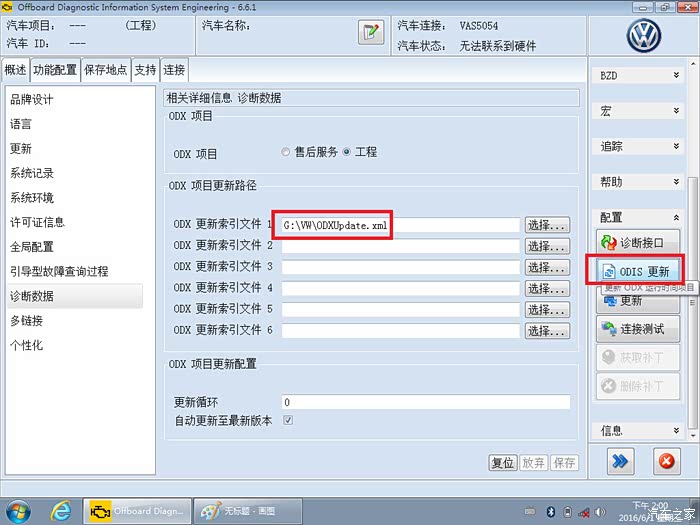Click the vehicle name edit icon

(371, 32)
